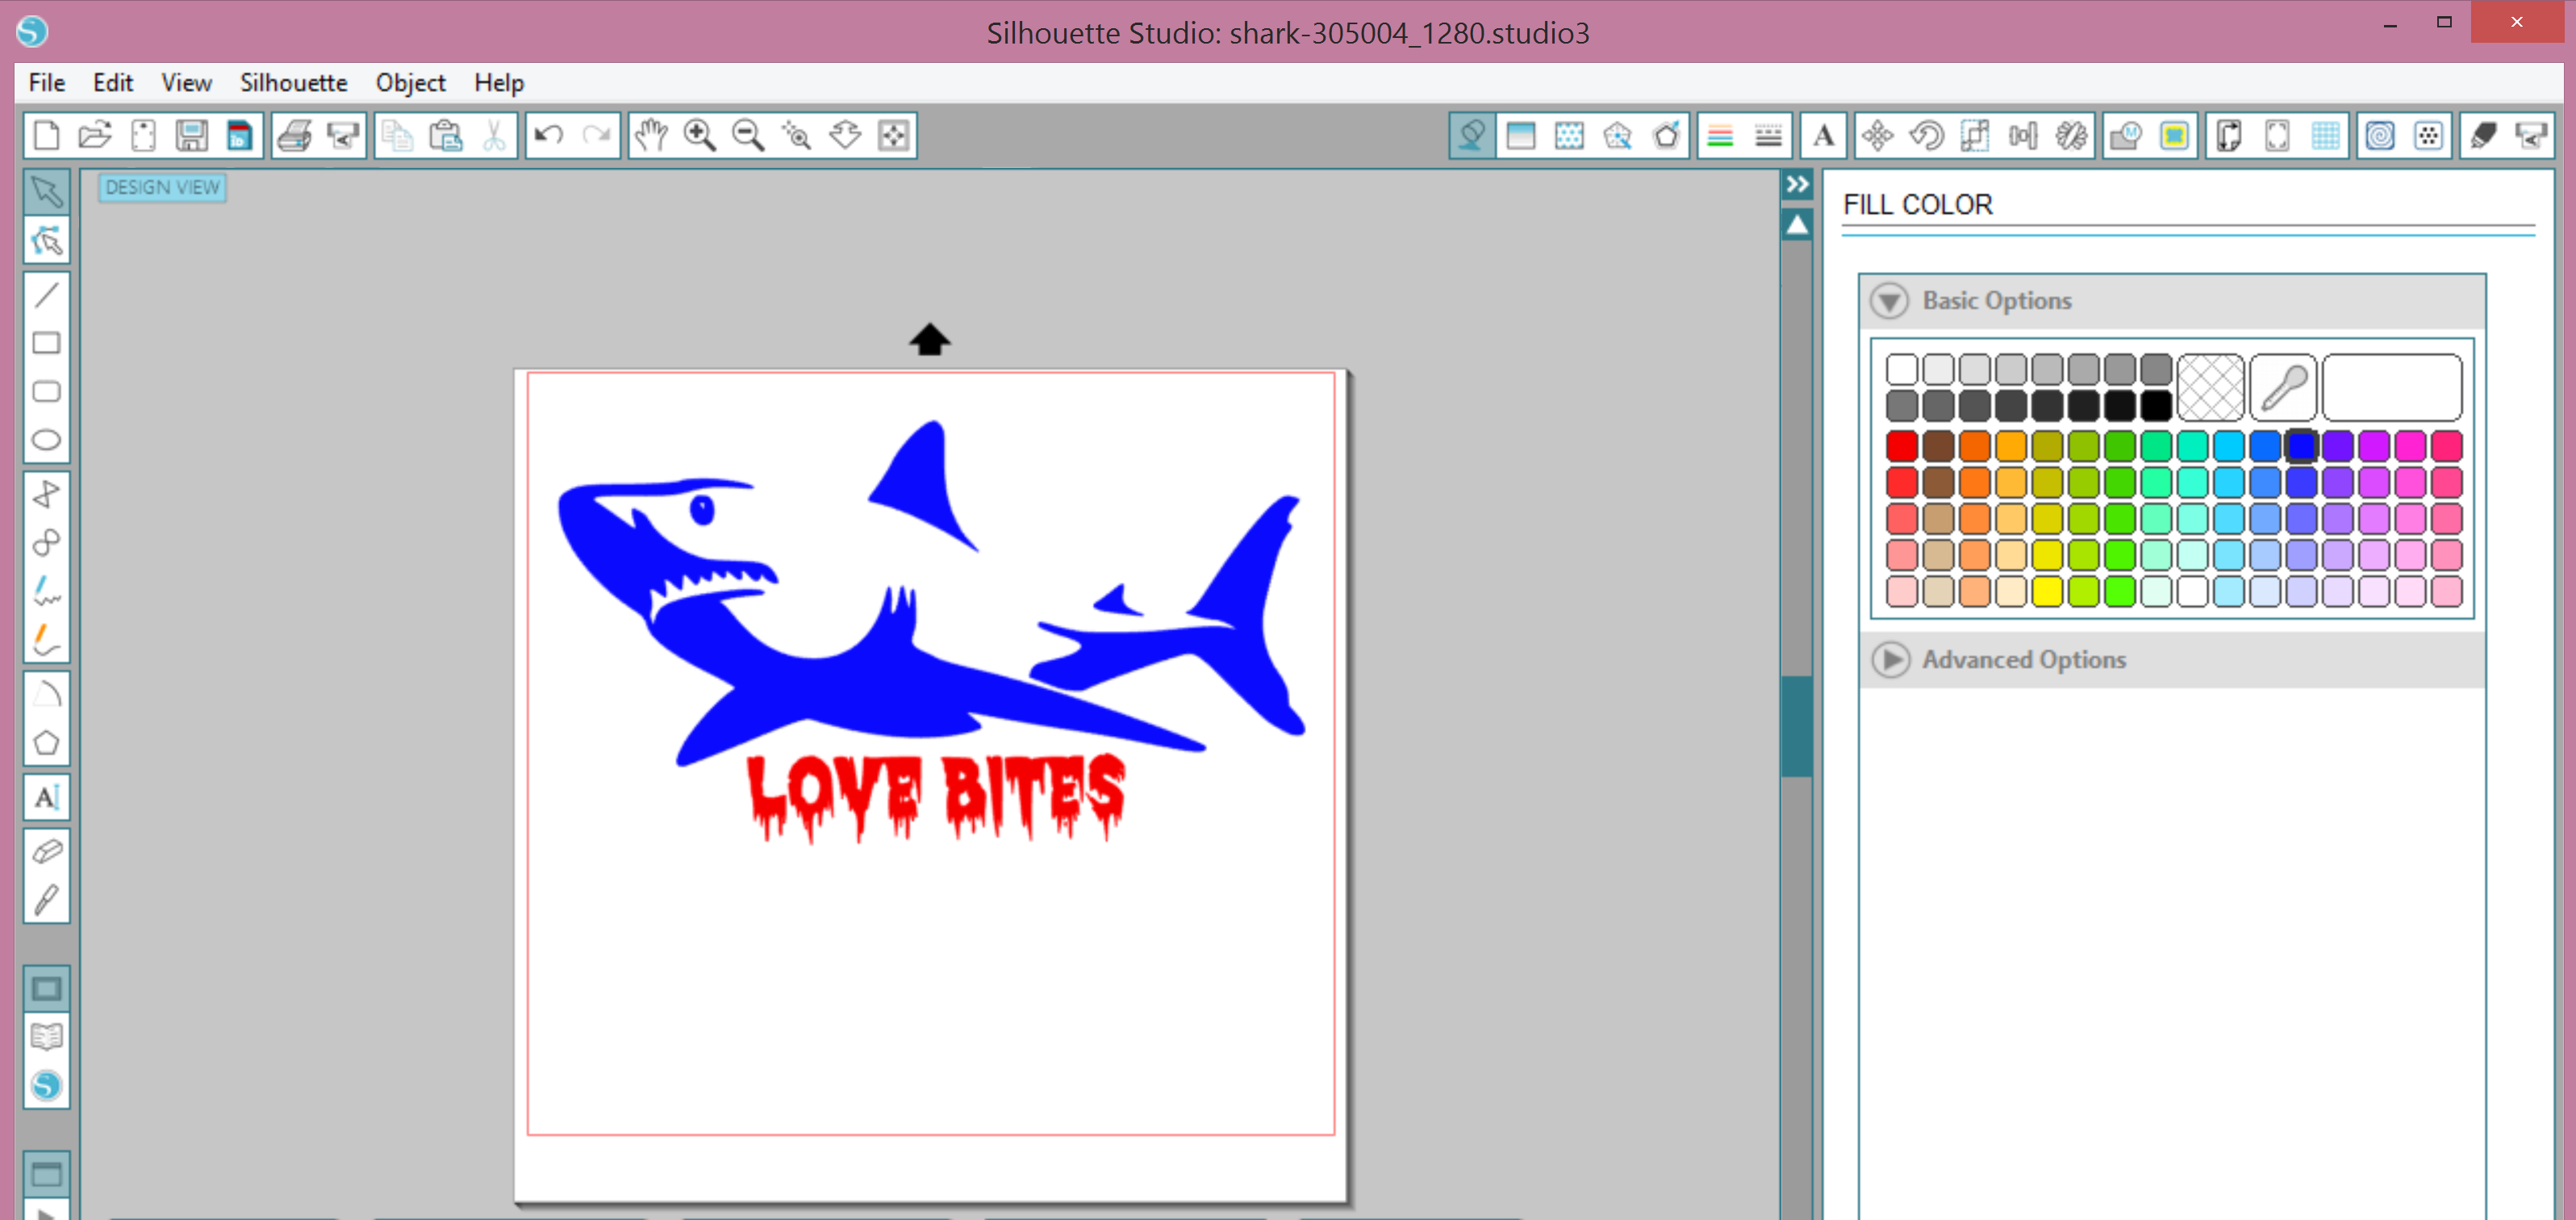The width and height of the screenshot is (2576, 1220).
Task: Open the Offset spiral icon
Action: click(x=2380, y=135)
